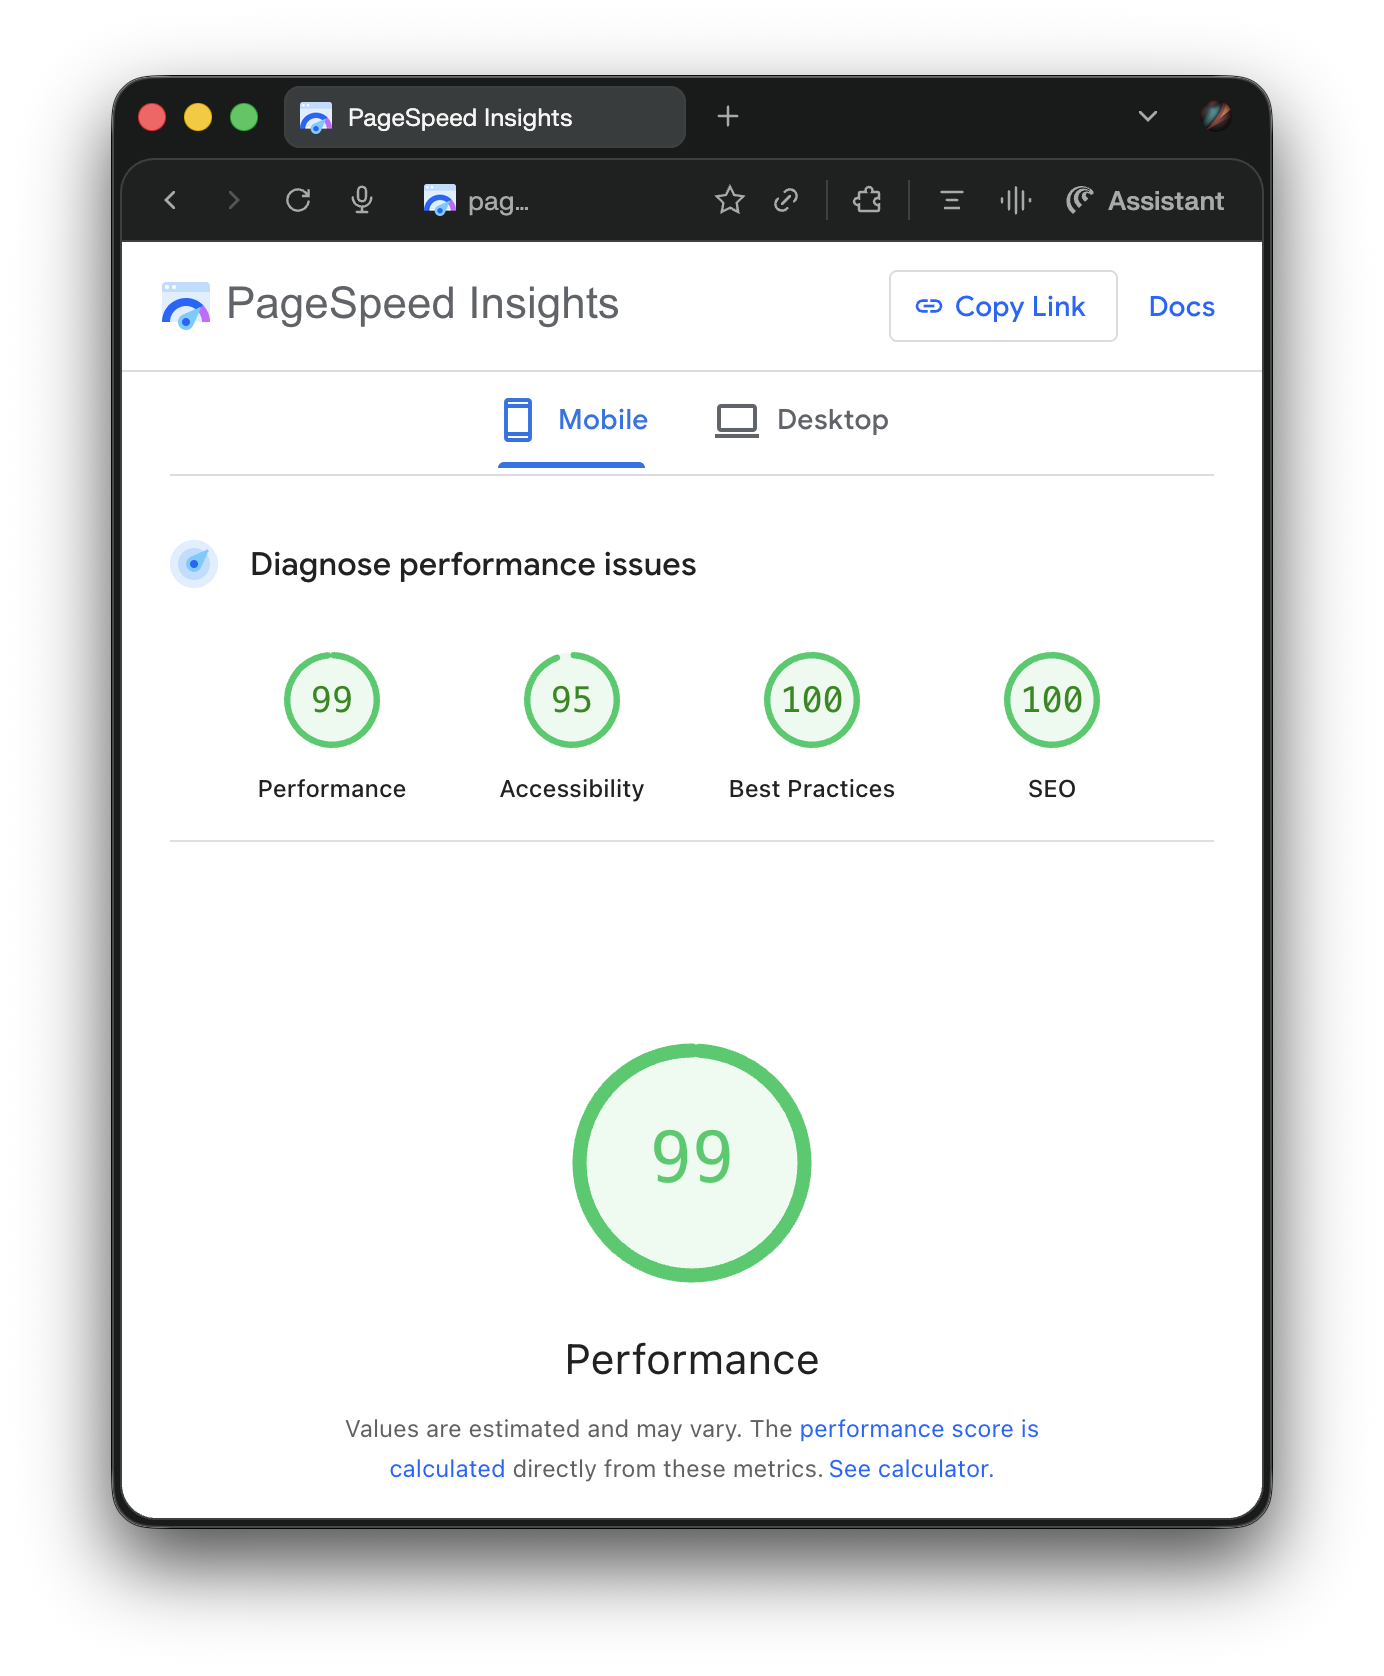Open a new tab with the plus icon
The image size is (1384, 1676).
point(728,116)
